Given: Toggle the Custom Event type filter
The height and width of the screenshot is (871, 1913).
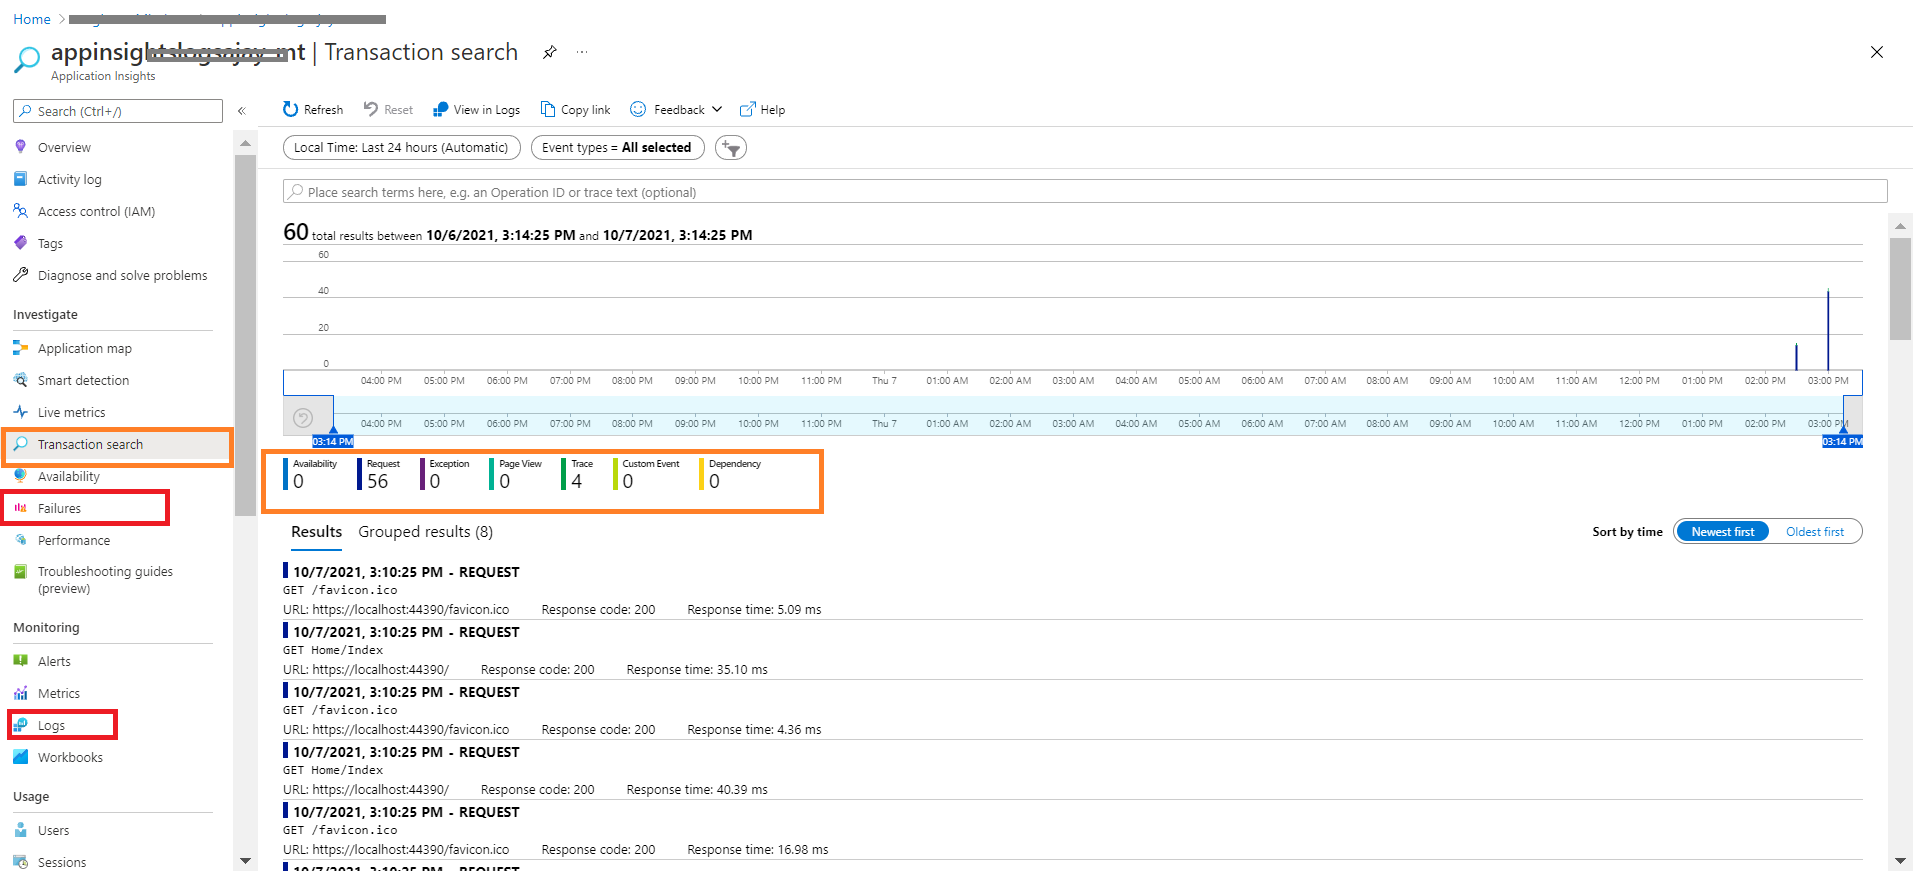Looking at the screenshot, I should [647, 474].
